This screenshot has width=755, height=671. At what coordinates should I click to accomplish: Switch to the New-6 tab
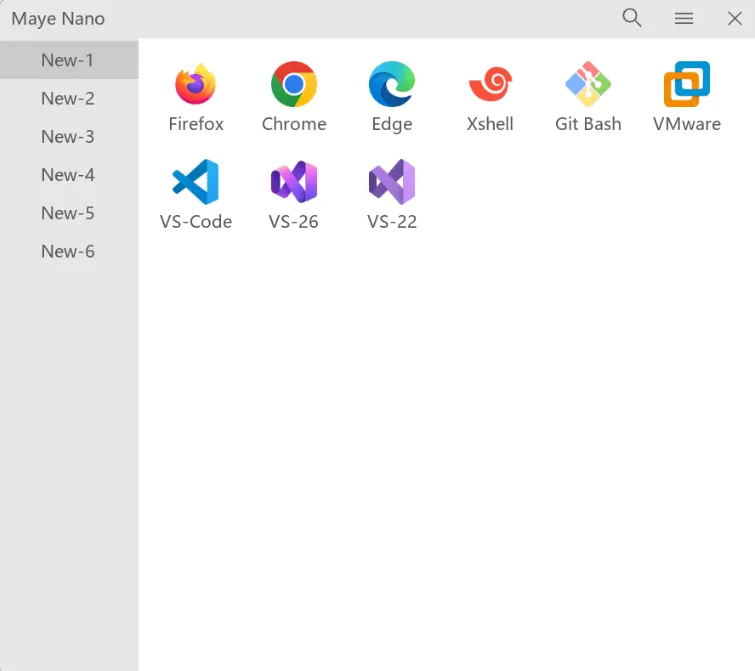[68, 251]
